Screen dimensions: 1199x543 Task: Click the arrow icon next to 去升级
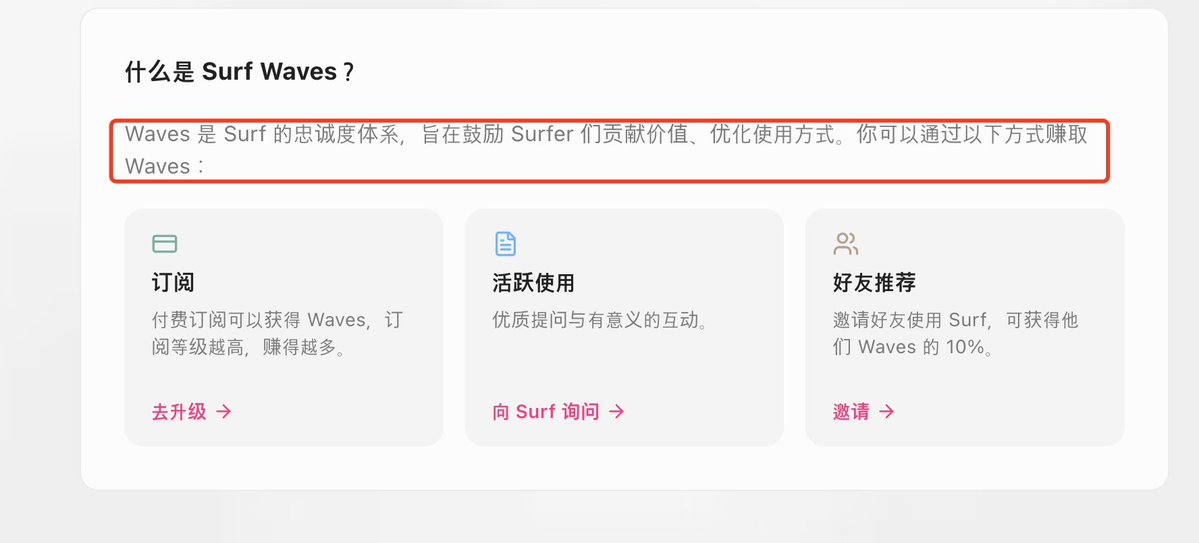(x=224, y=411)
